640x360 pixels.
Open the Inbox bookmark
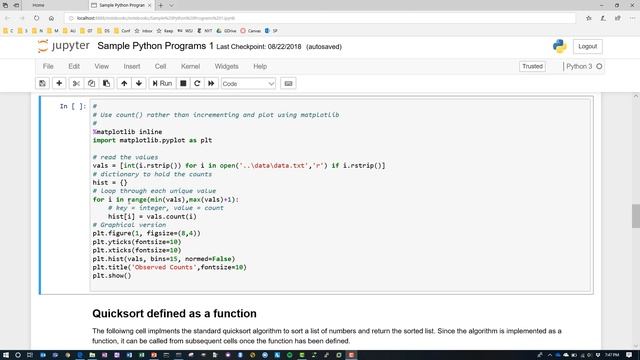[x=143, y=31]
